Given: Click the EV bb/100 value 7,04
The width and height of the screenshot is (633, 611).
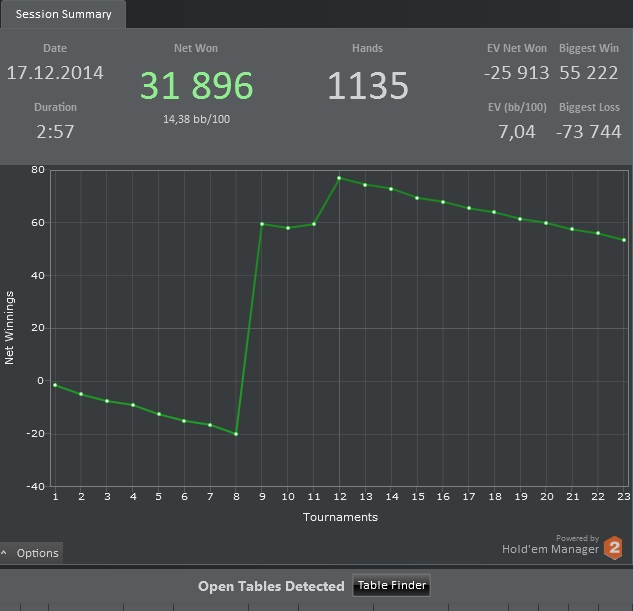Looking at the screenshot, I should tap(517, 132).
